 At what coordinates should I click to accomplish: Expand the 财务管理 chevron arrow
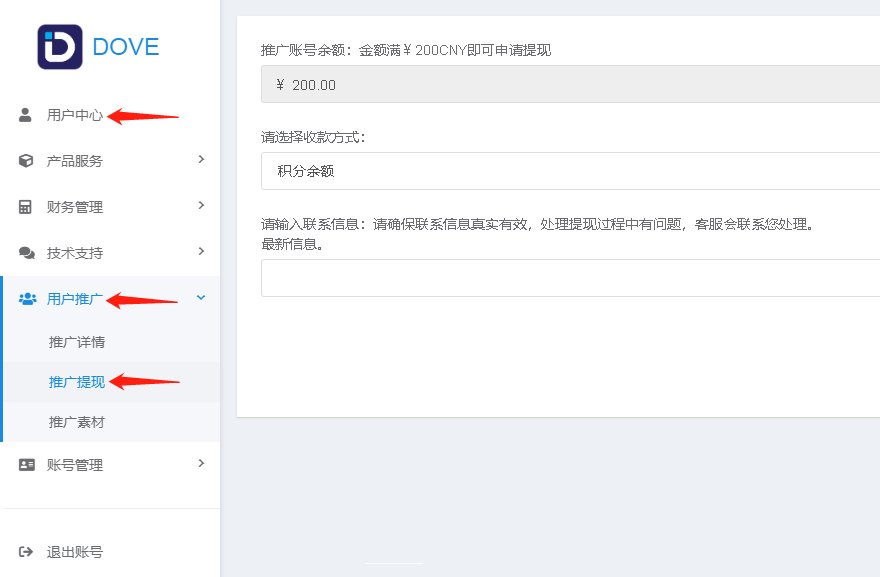(201, 205)
